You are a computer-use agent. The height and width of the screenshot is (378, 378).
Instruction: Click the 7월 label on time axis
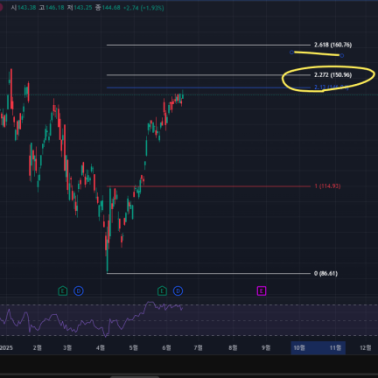[198, 348]
